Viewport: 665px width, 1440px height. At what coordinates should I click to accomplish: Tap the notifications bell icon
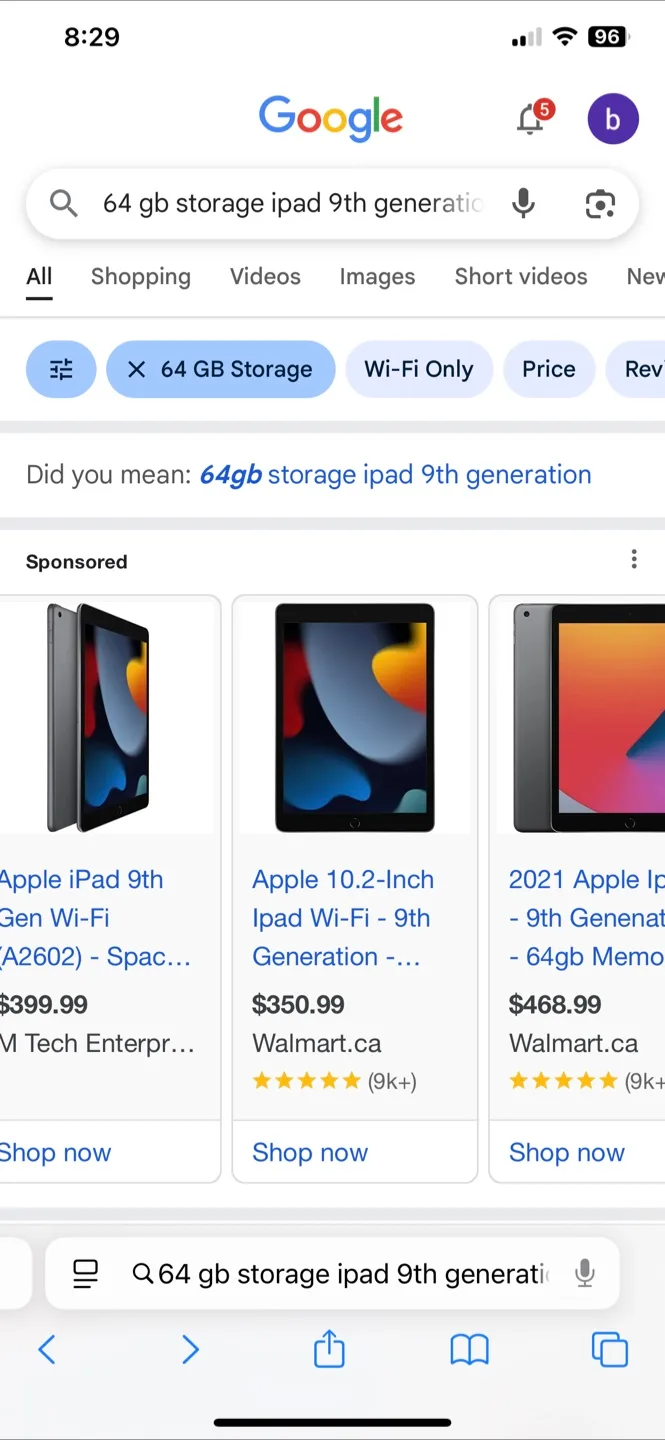coord(531,119)
